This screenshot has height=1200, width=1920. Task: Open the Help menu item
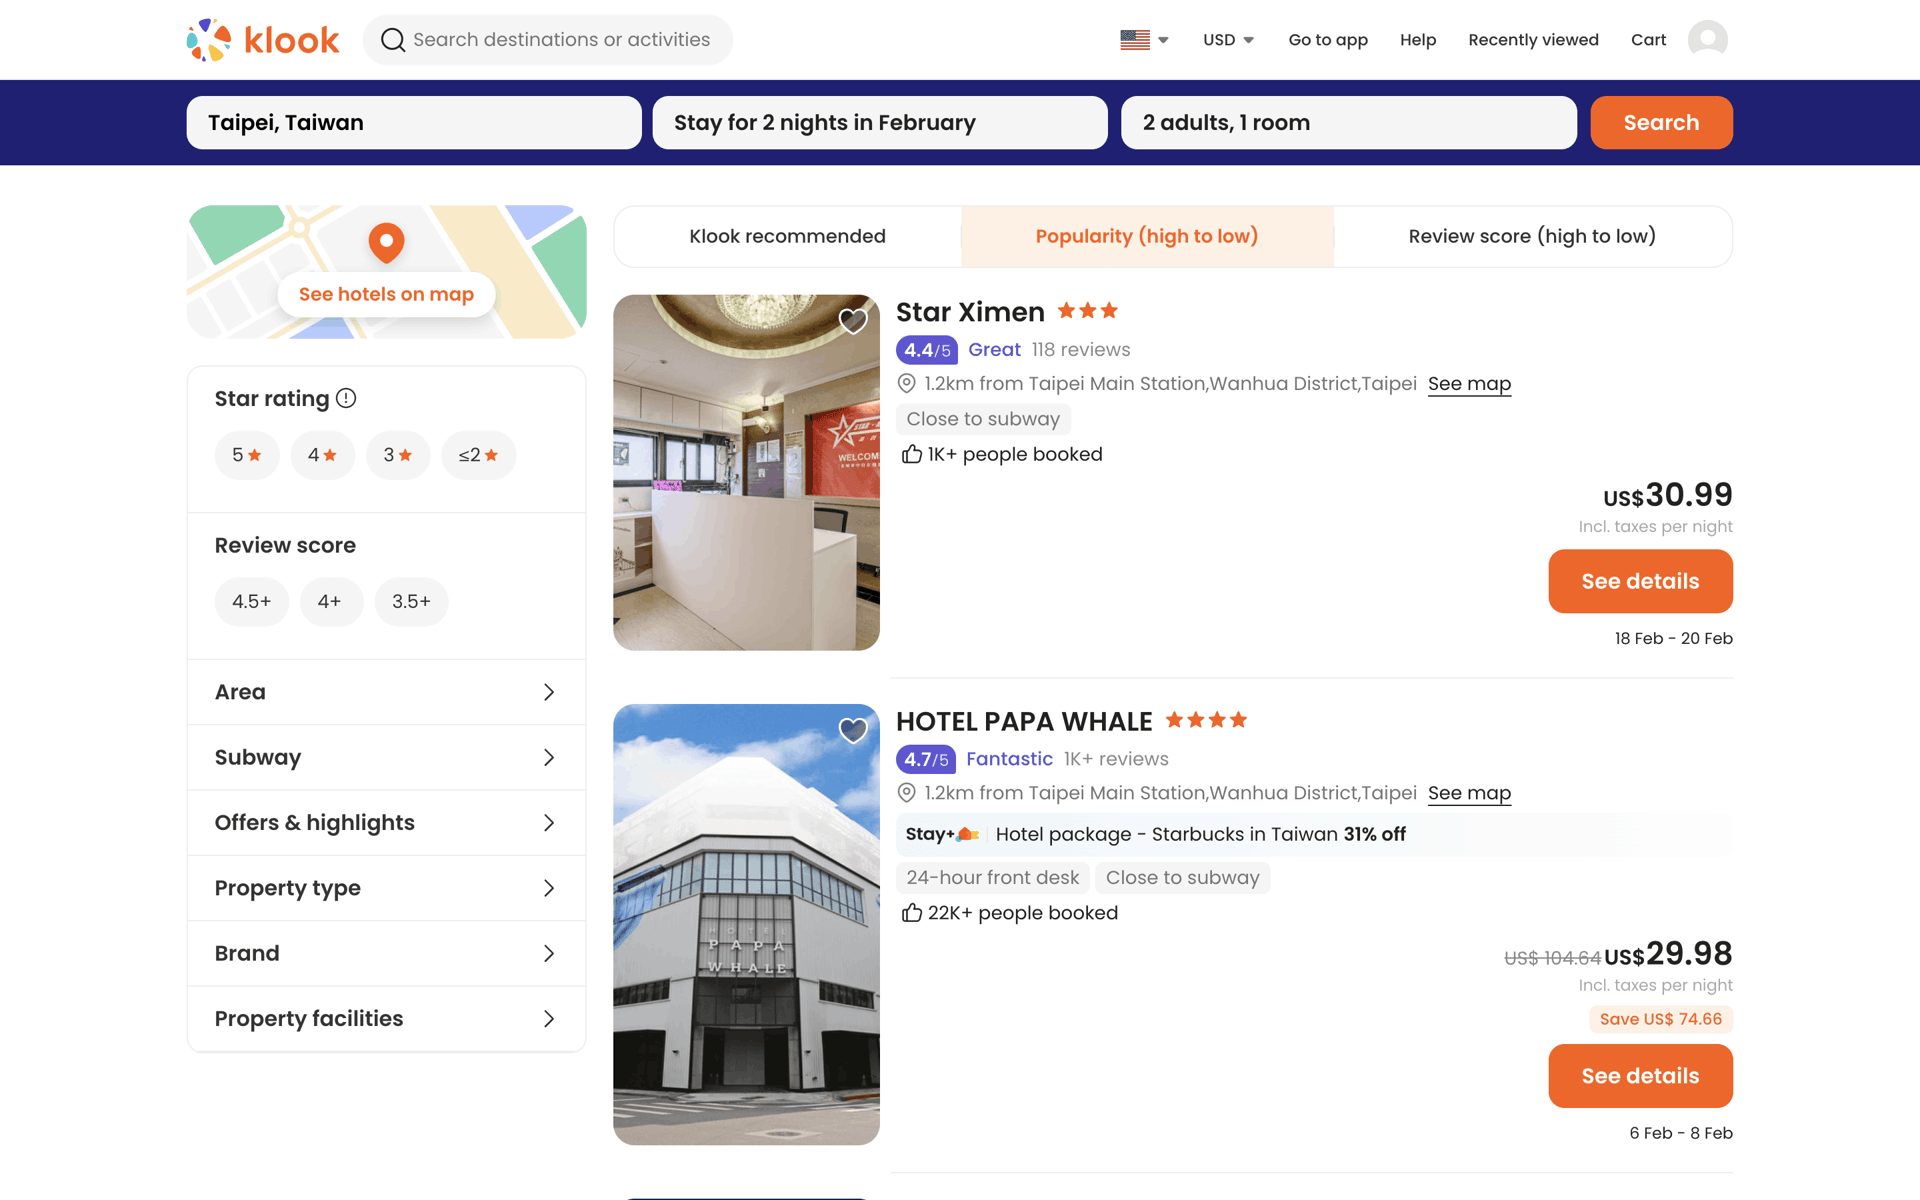(x=1418, y=40)
